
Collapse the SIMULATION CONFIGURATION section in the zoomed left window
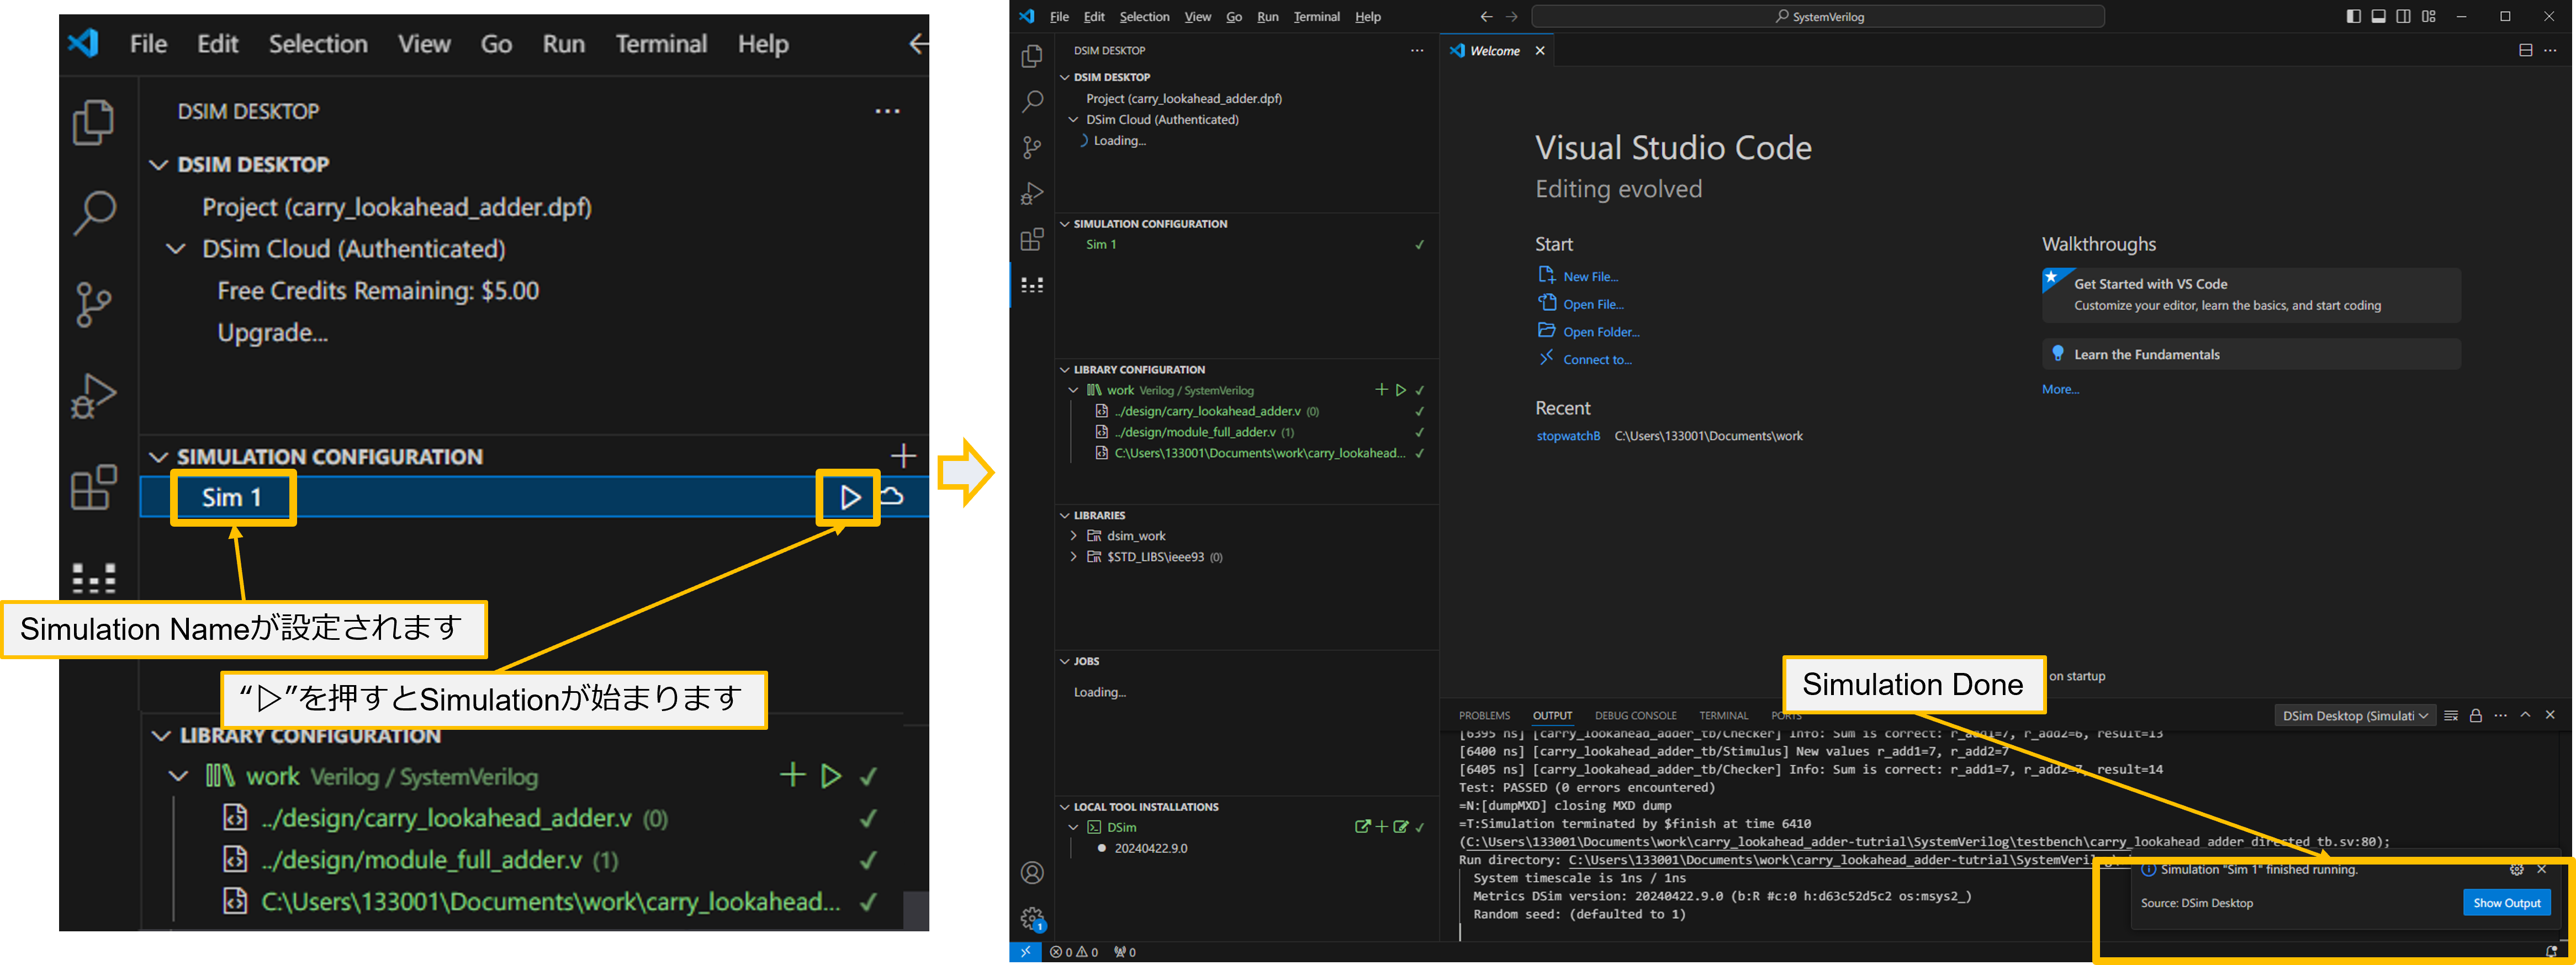click(158, 457)
